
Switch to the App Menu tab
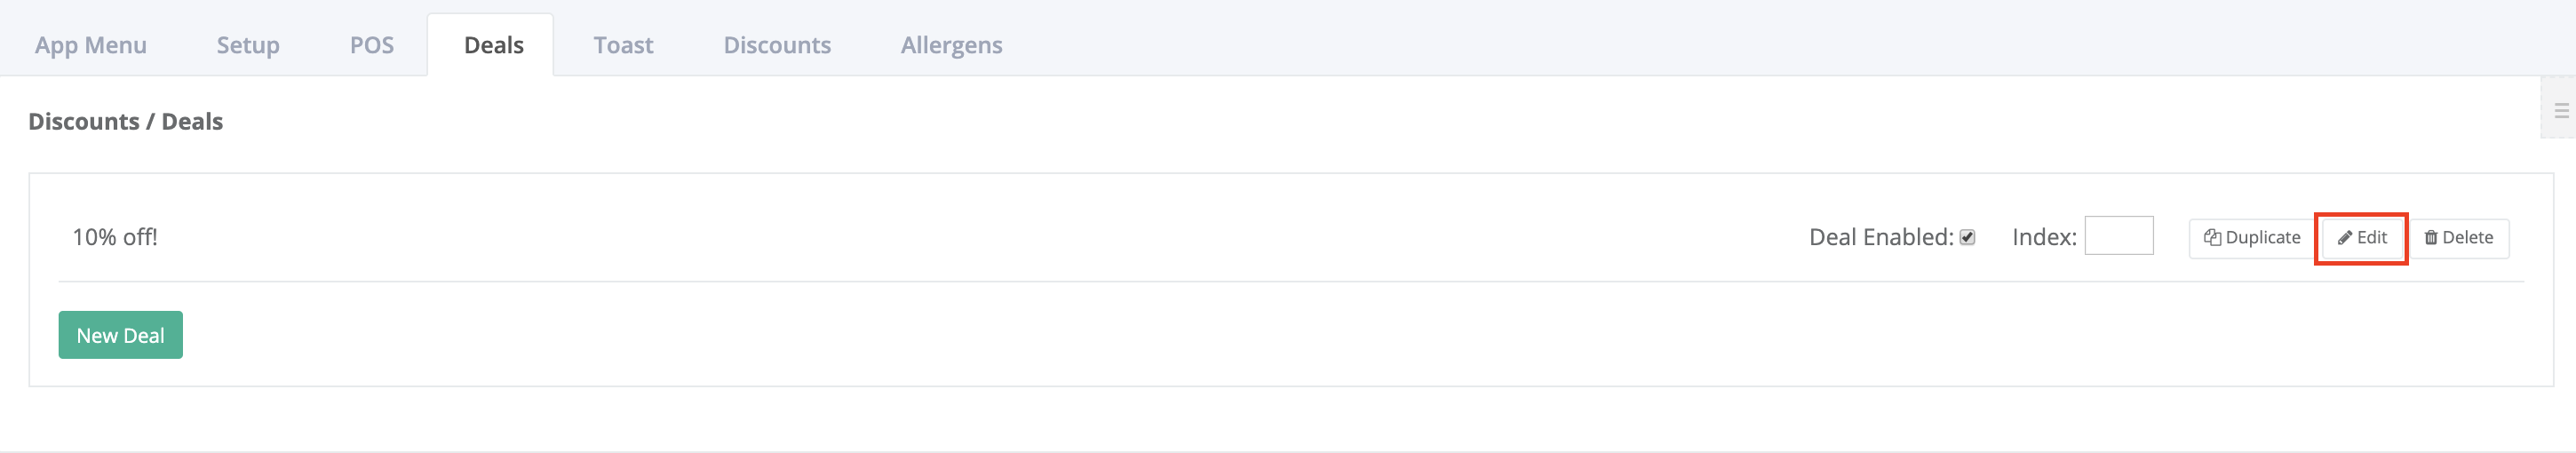pos(91,45)
